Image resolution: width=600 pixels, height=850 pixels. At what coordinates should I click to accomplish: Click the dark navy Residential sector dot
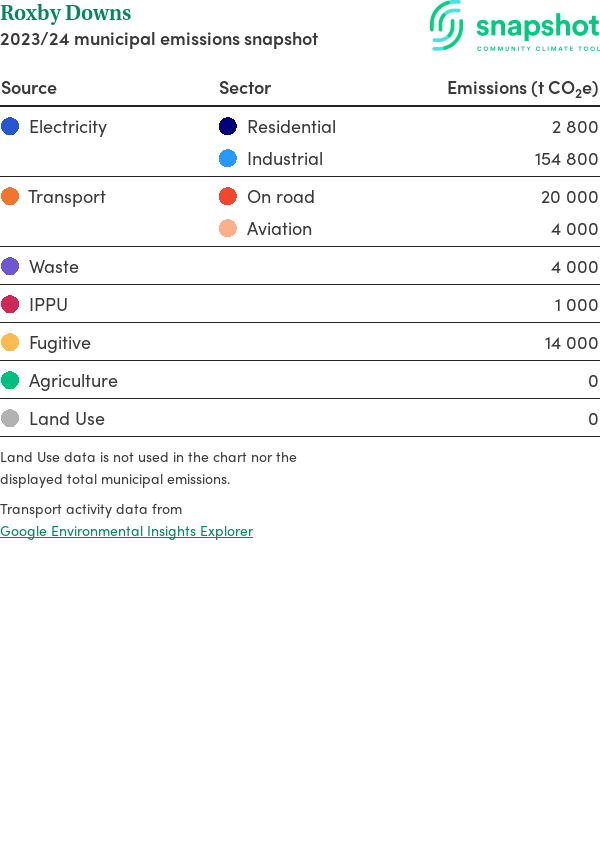228,127
